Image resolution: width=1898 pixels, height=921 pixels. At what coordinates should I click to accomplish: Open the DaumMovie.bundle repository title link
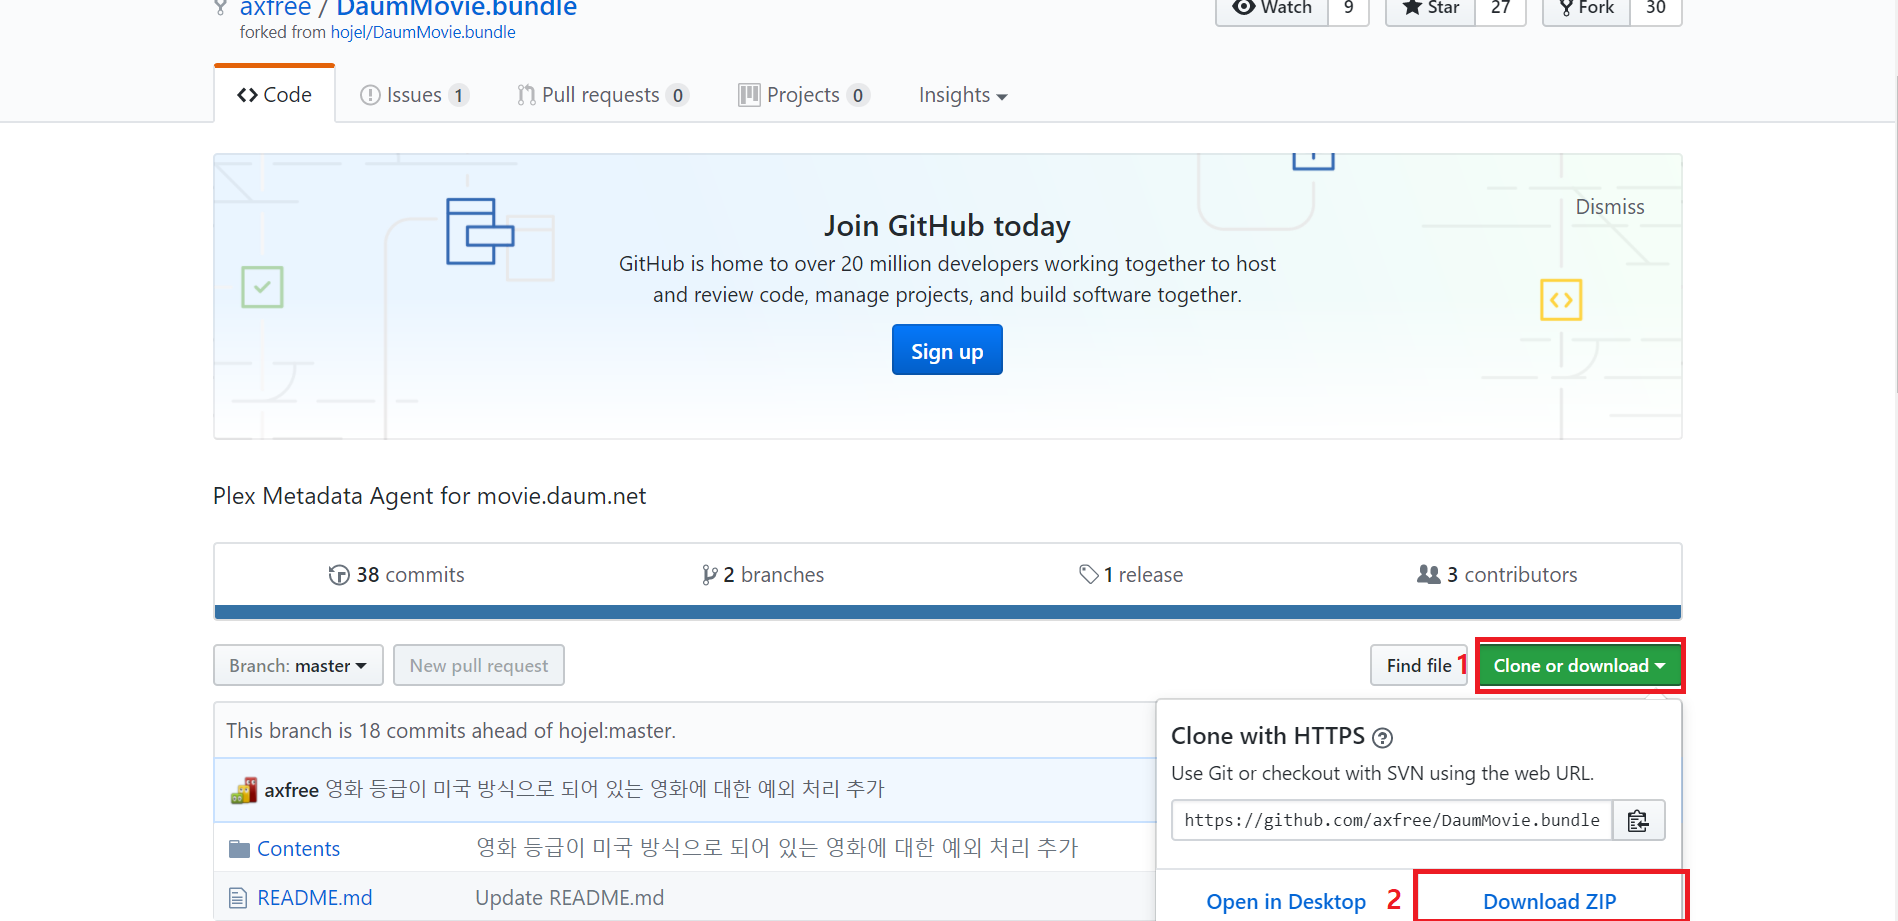[456, 9]
